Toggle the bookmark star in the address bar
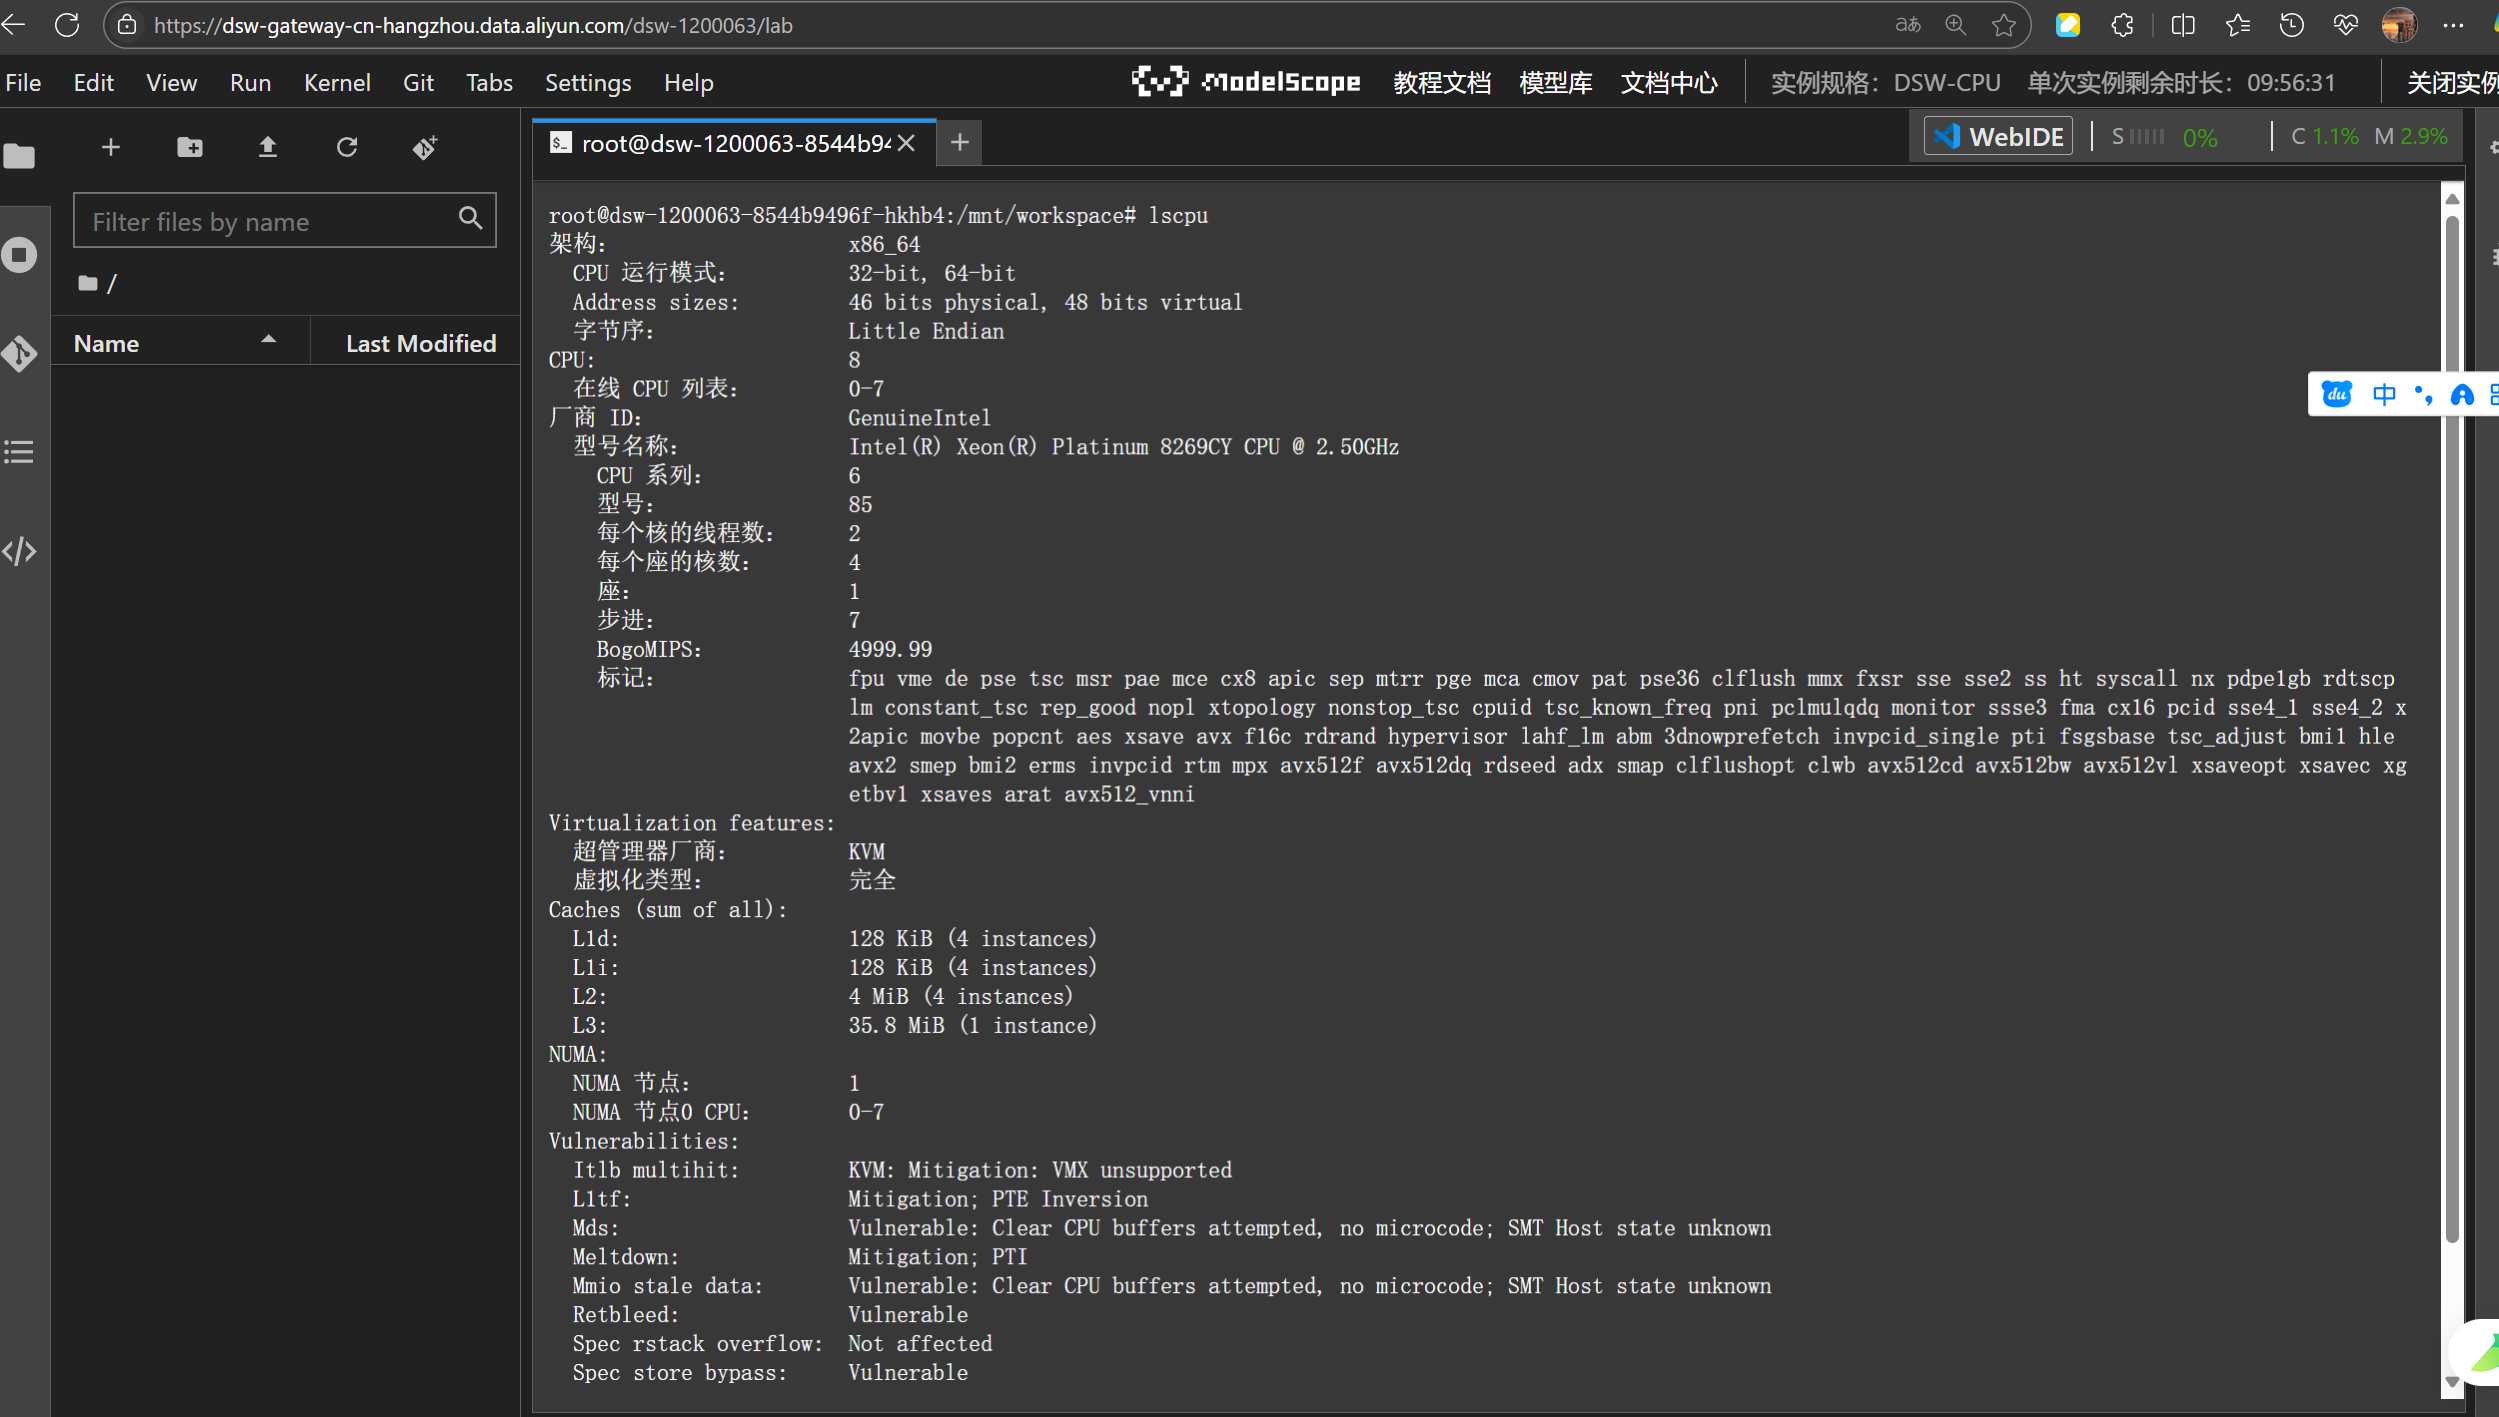2499x1417 pixels. pos(2004,24)
